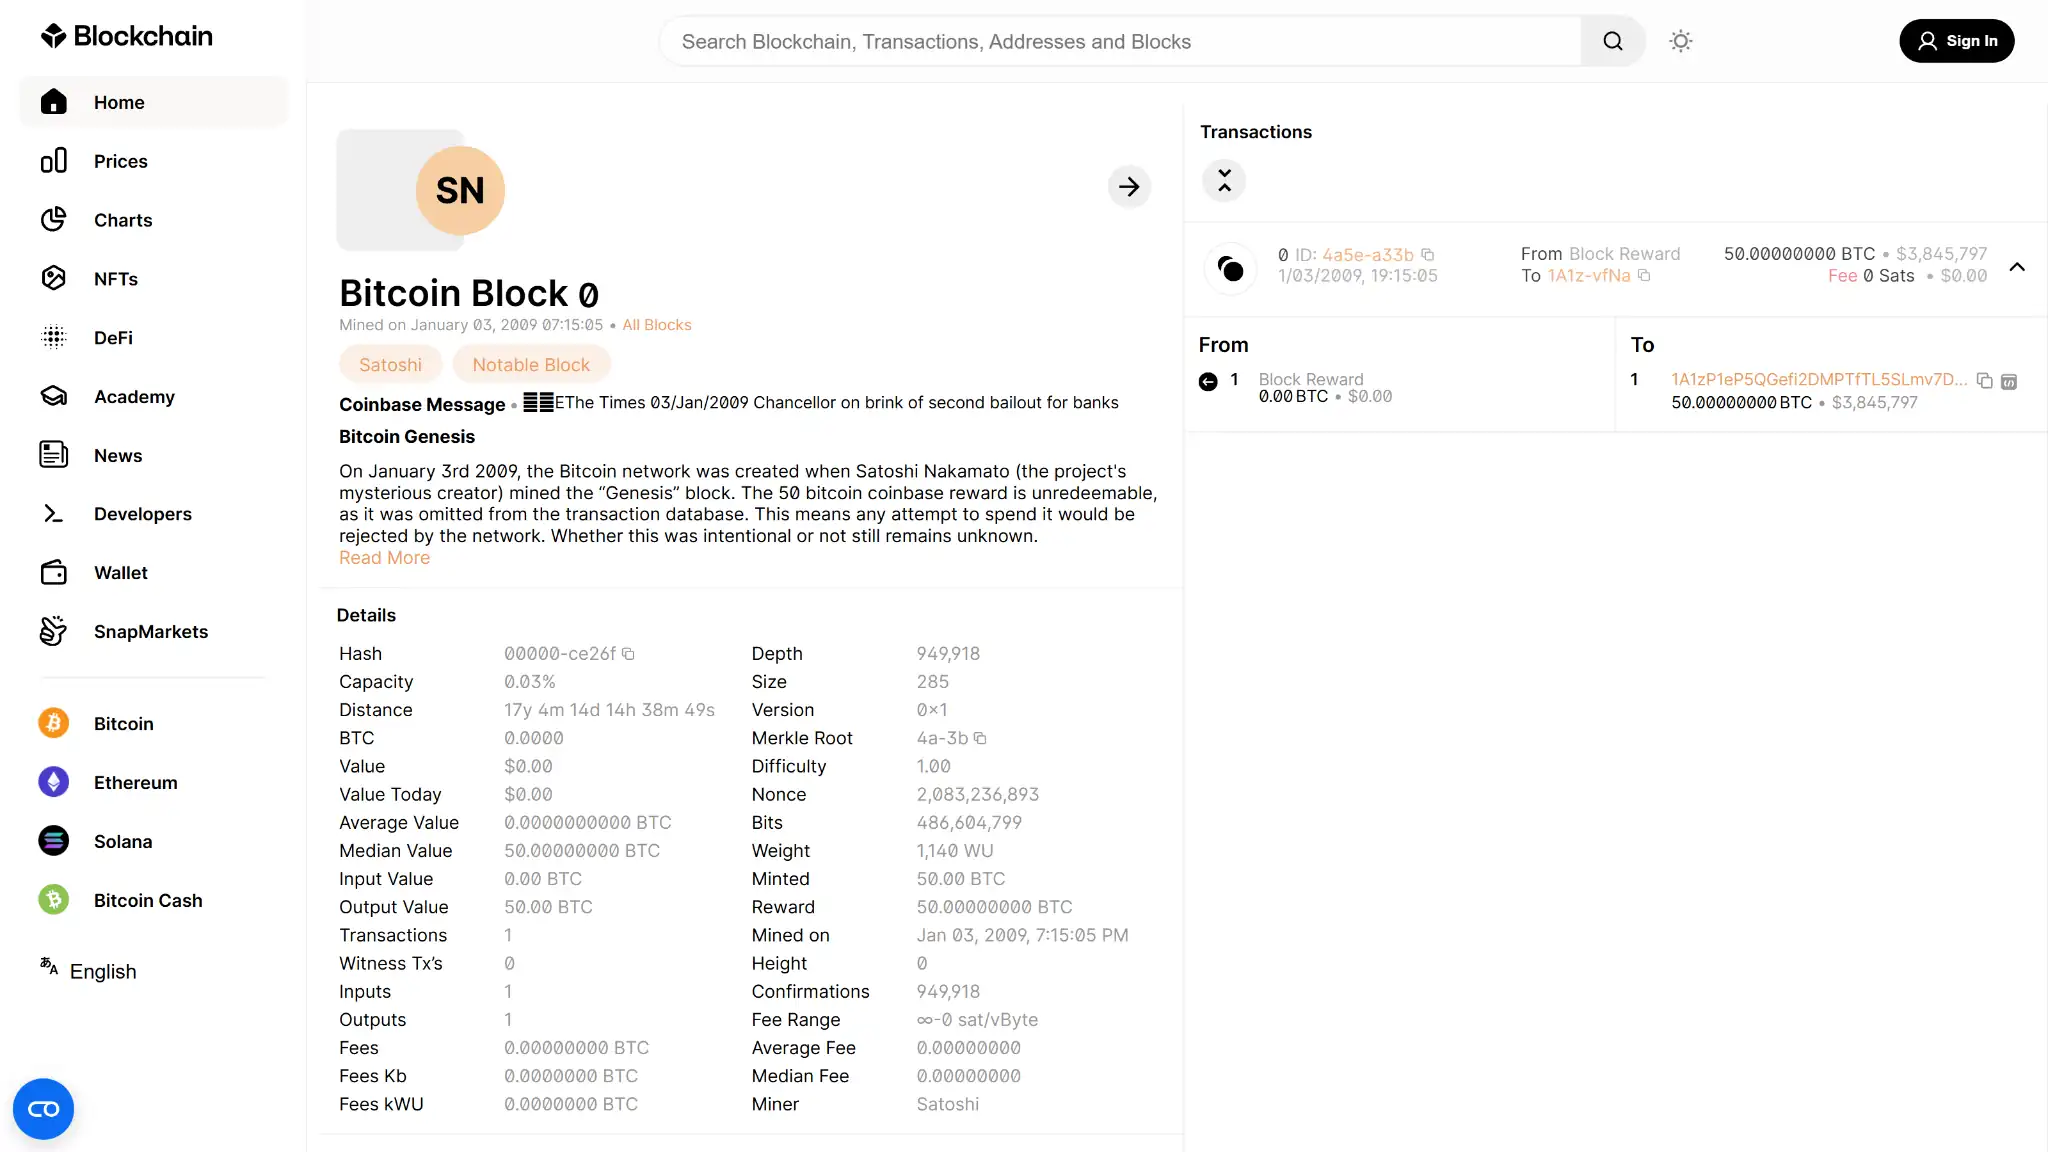Open the English language selector
This screenshot has width=2048, height=1152.
pos(89,971)
